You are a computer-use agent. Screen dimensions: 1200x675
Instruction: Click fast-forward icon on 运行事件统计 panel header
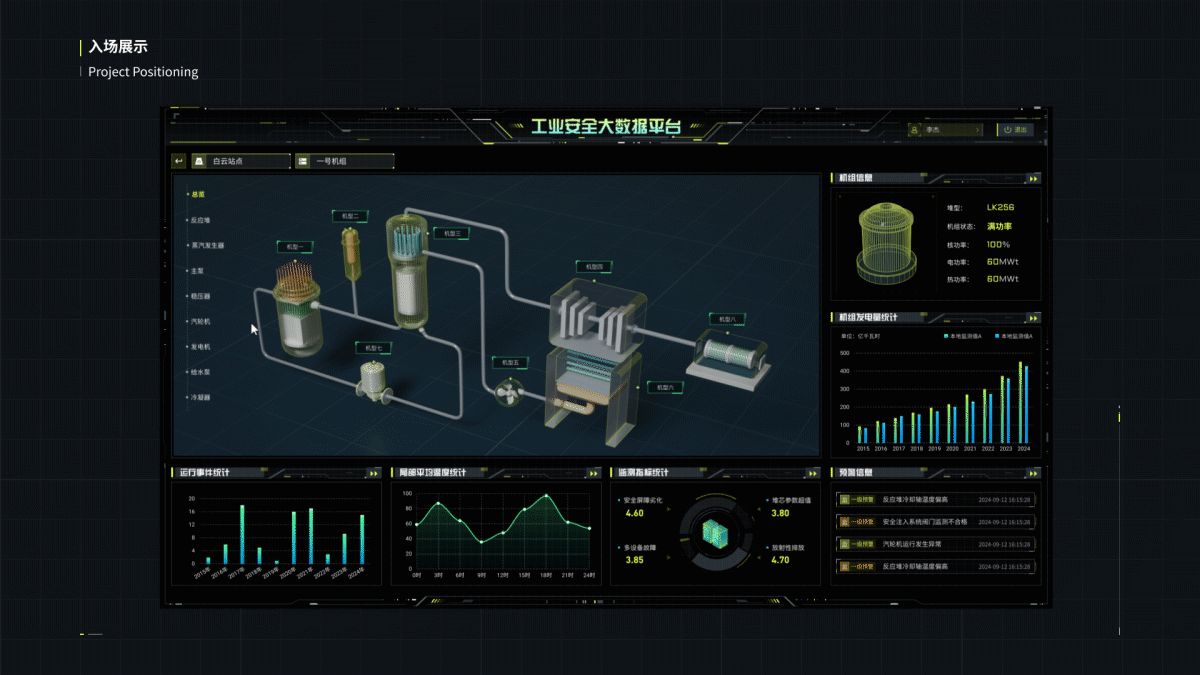[374, 473]
